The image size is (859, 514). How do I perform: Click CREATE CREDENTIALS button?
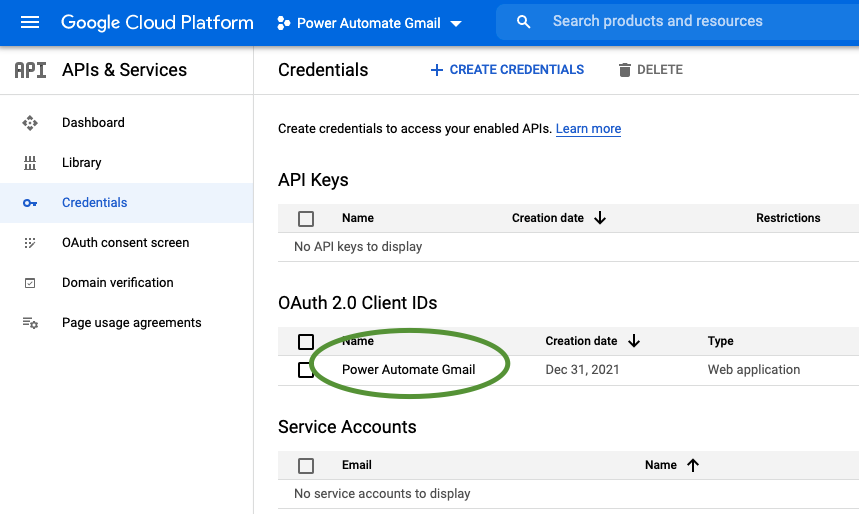(507, 70)
